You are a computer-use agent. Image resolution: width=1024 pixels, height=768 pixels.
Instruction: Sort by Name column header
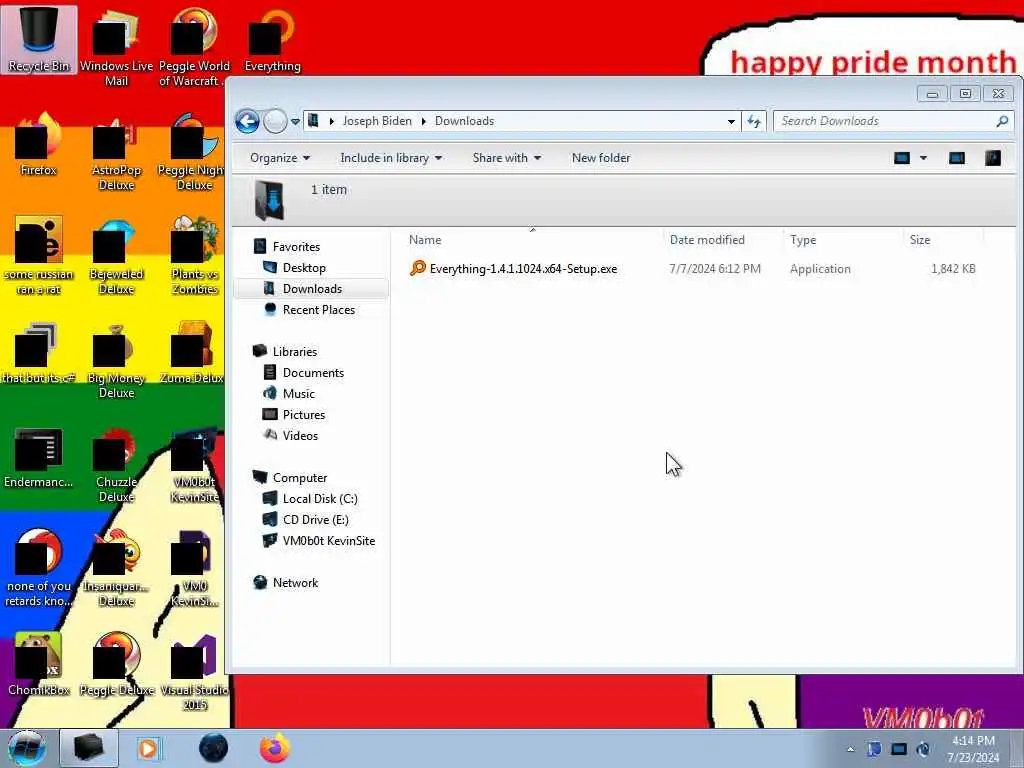tap(532, 240)
